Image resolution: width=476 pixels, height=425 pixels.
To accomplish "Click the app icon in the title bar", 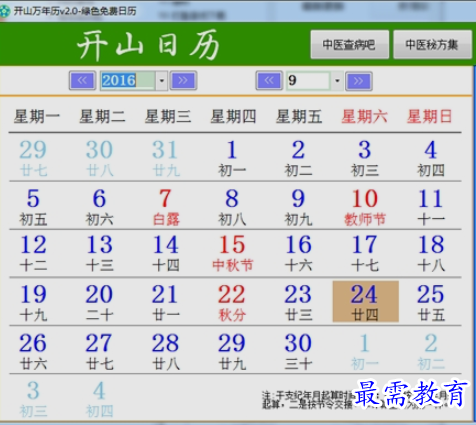I will coord(5,11).
